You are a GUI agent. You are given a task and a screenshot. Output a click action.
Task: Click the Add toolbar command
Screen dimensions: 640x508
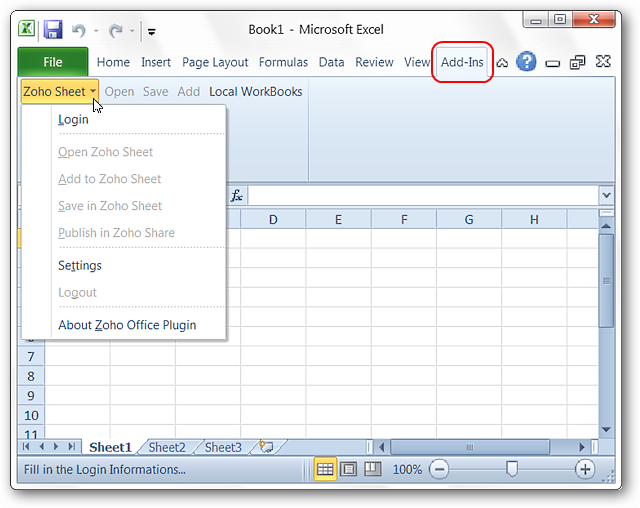coord(188,92)
